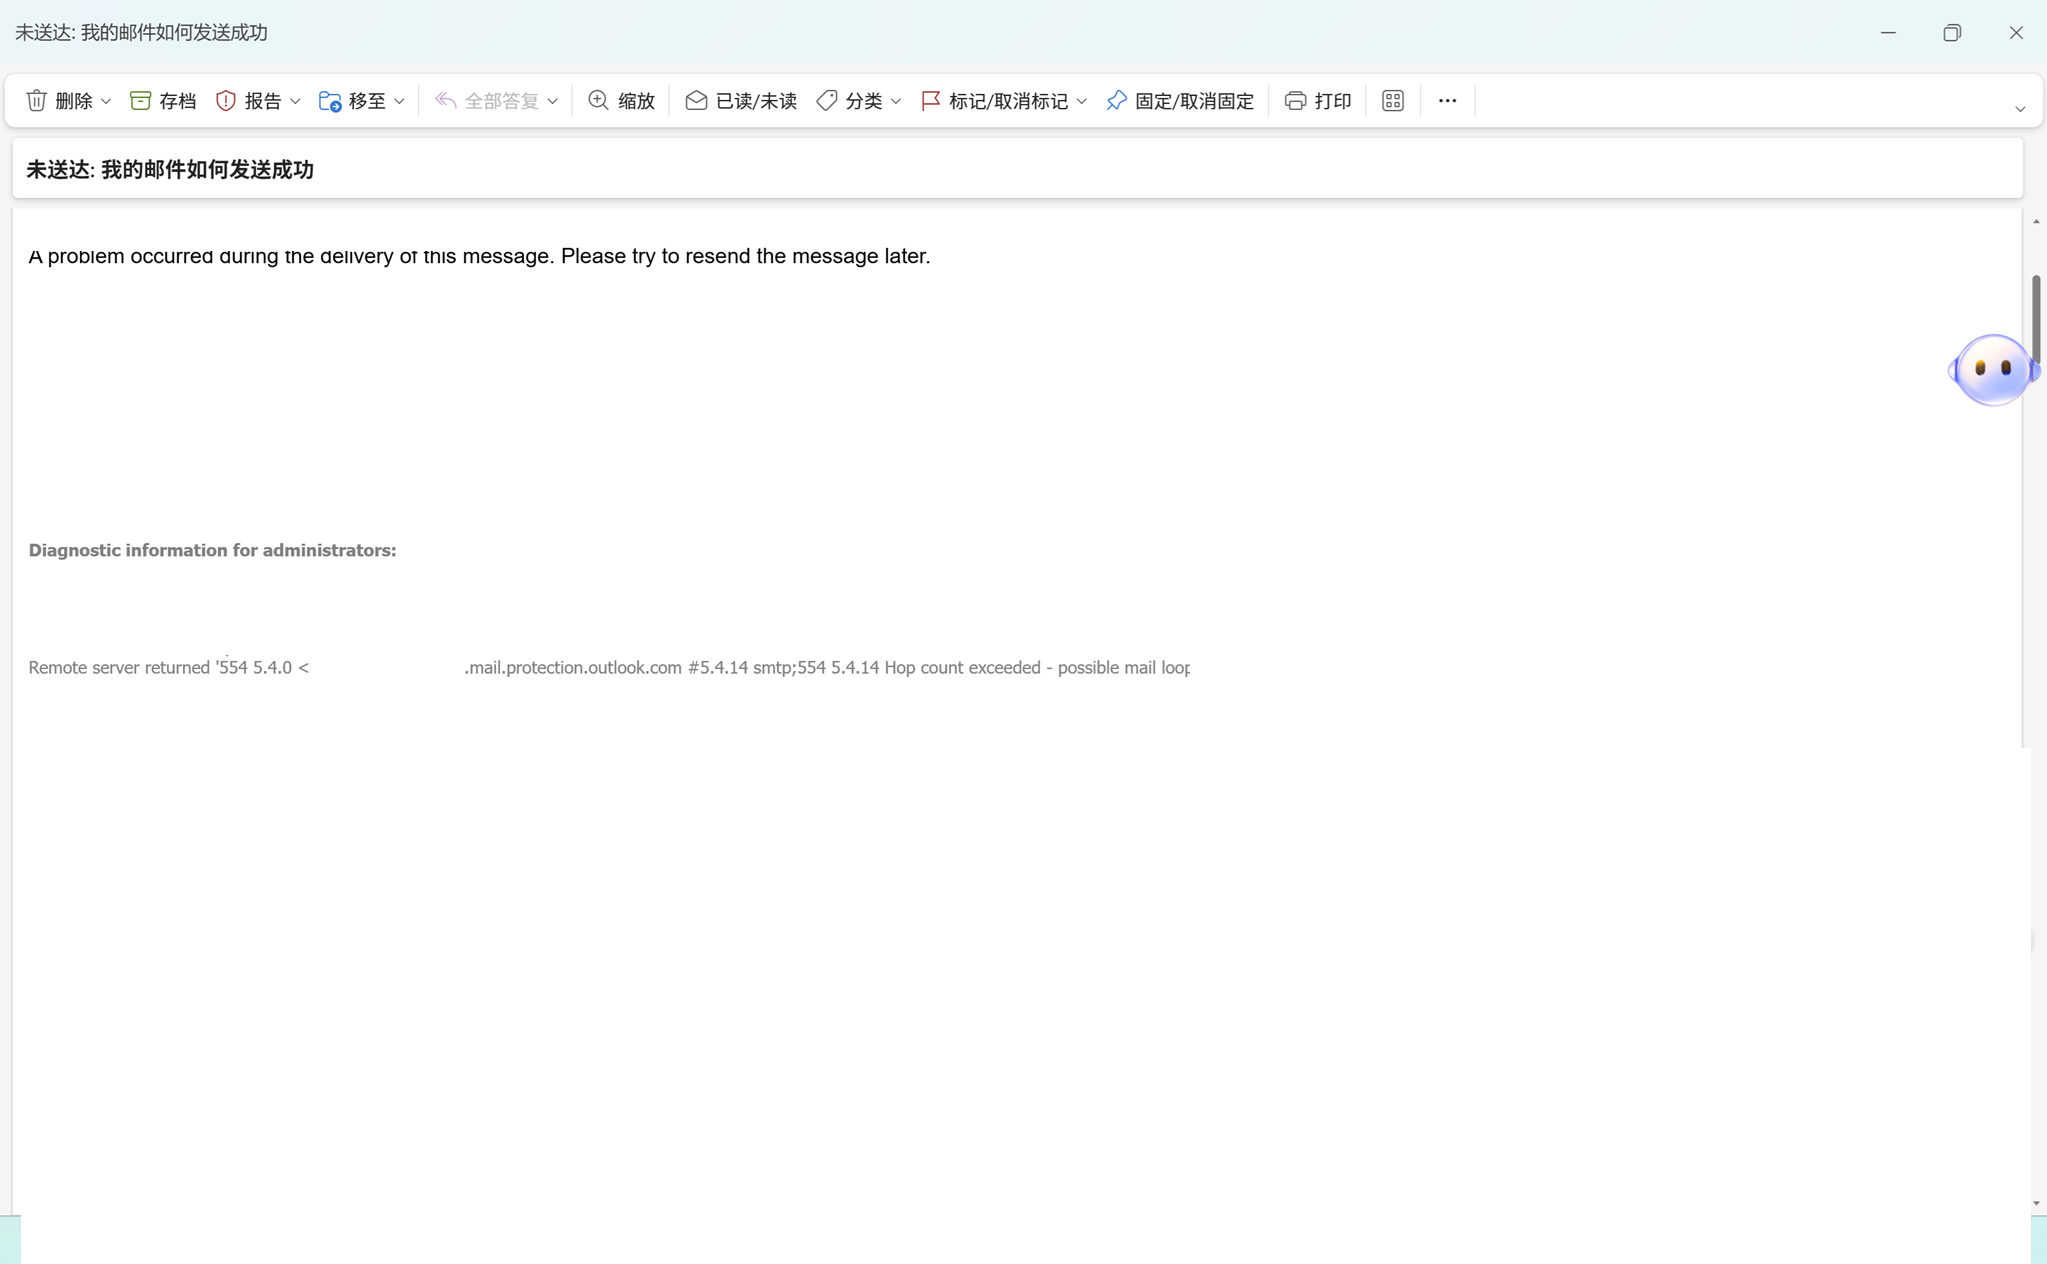The image size is (2047, 1264).
Task: Archive the message with 存档
Action: (163, 101)
